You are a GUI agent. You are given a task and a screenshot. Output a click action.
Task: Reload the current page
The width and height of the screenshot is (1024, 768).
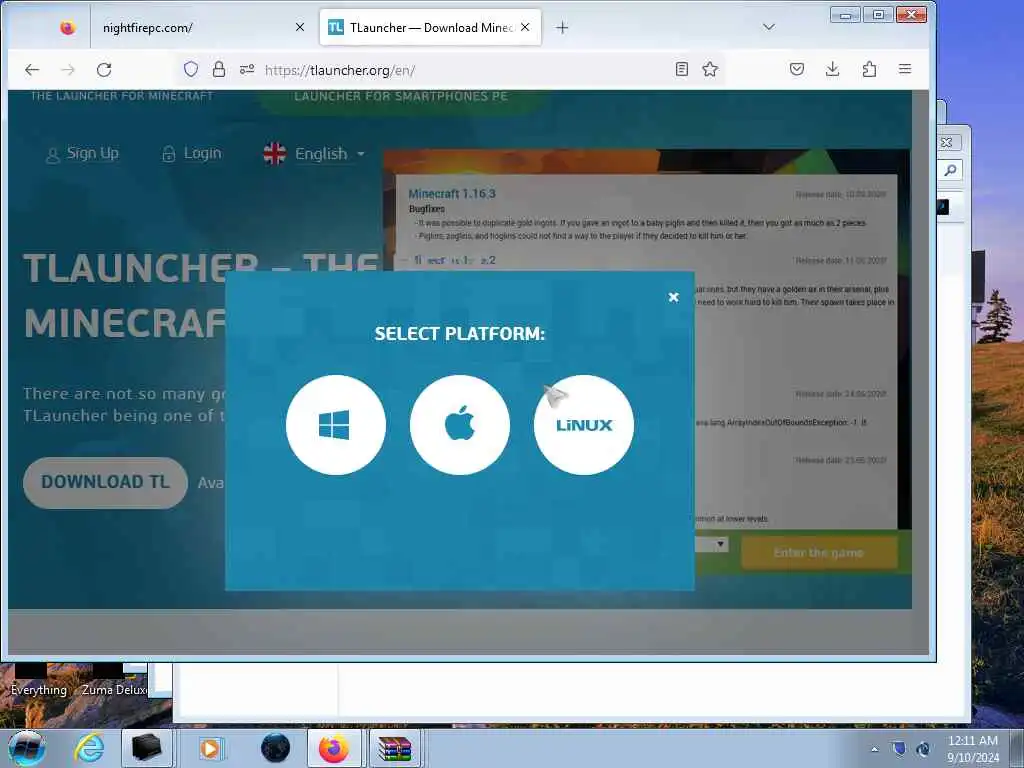coord(104,69)
